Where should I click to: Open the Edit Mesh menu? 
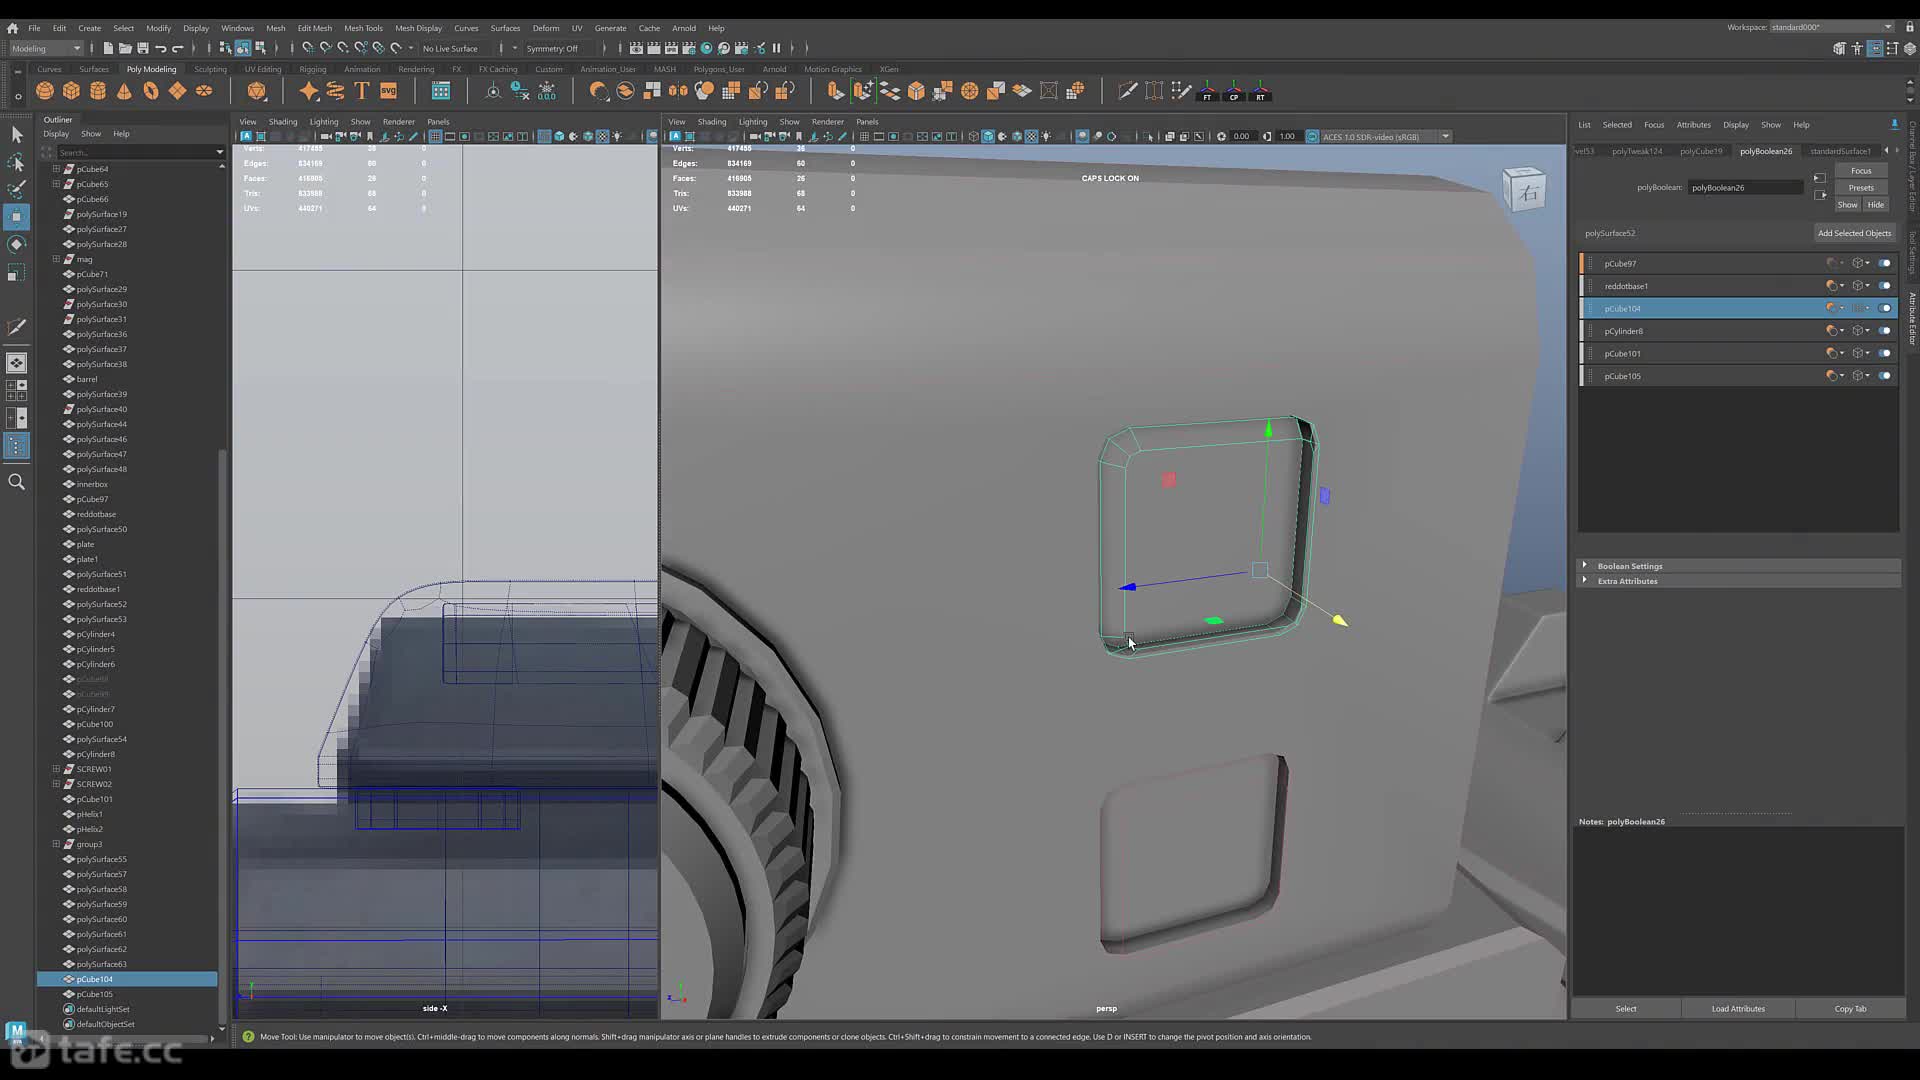tap(314, 28)
